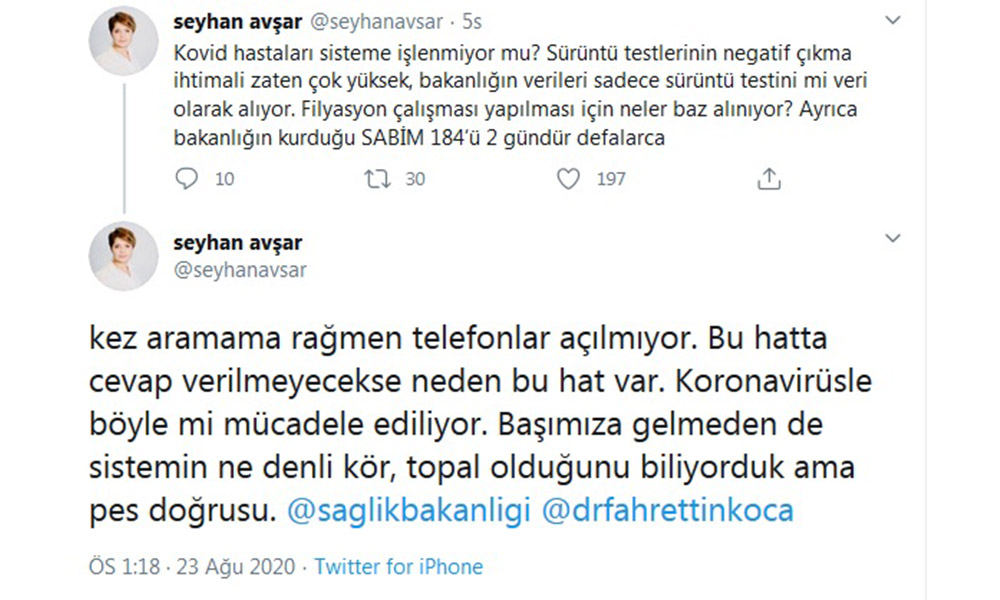Click the share icon under the first tweet
Viewport: 1000px width, 600px height.
(x=768, y=179)
